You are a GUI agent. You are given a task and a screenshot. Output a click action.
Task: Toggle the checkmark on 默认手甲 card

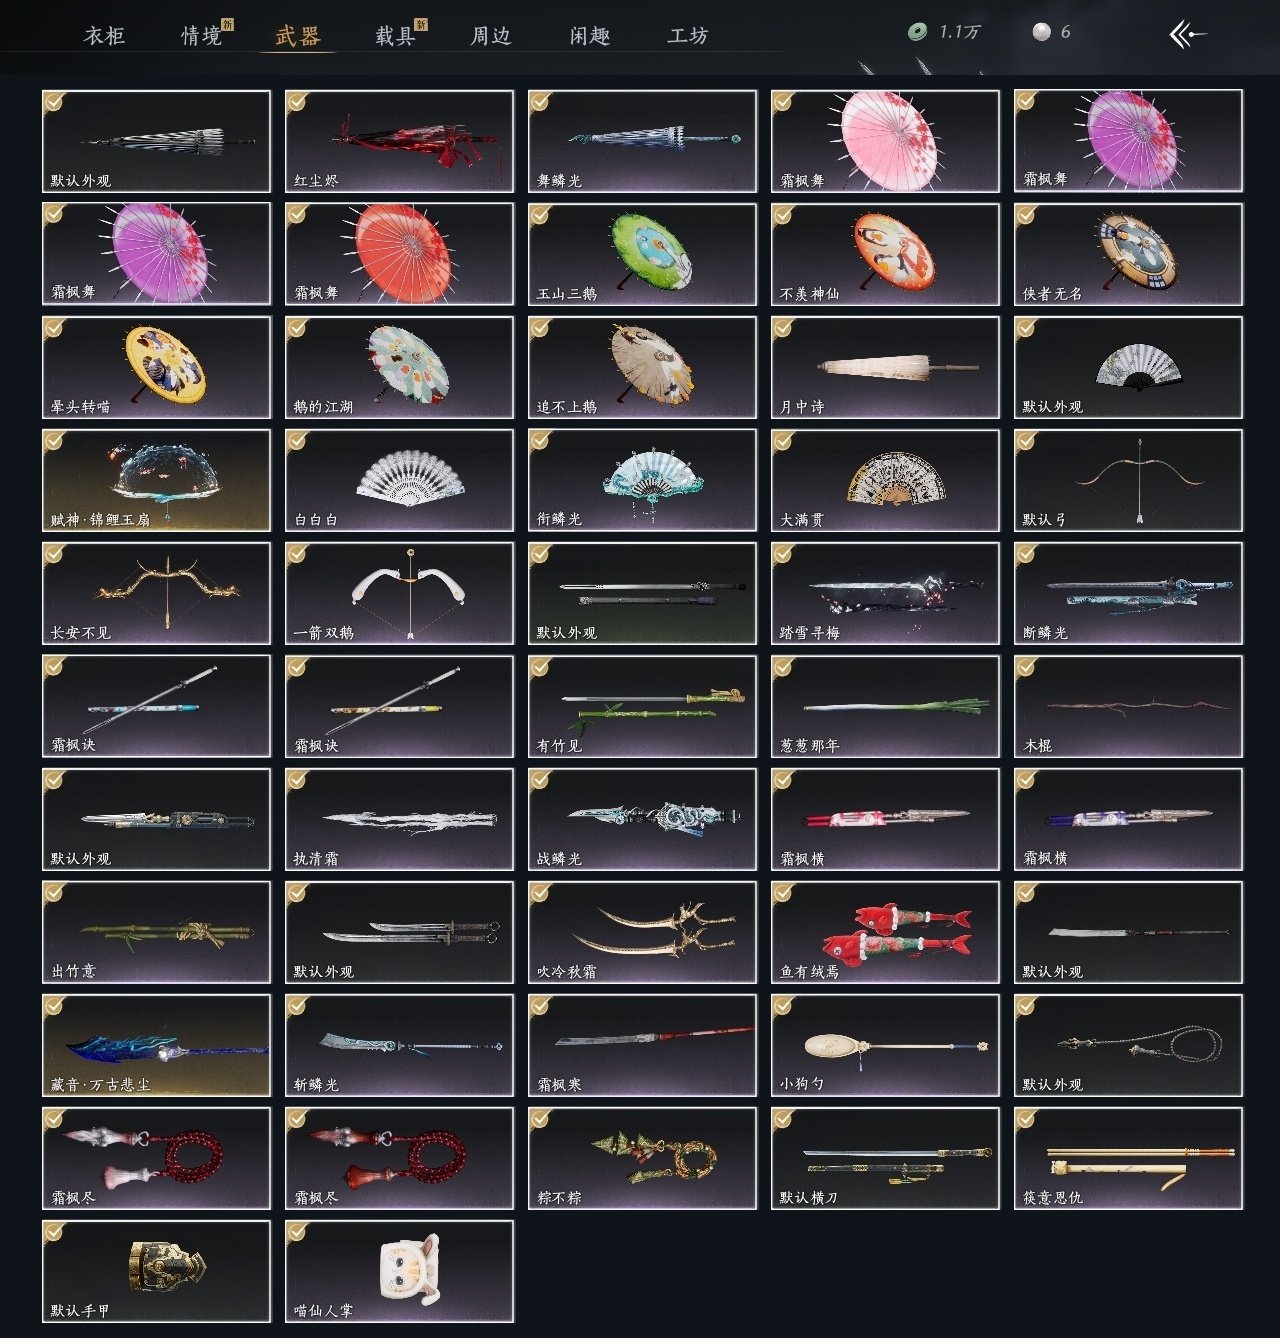[54, 1232]
